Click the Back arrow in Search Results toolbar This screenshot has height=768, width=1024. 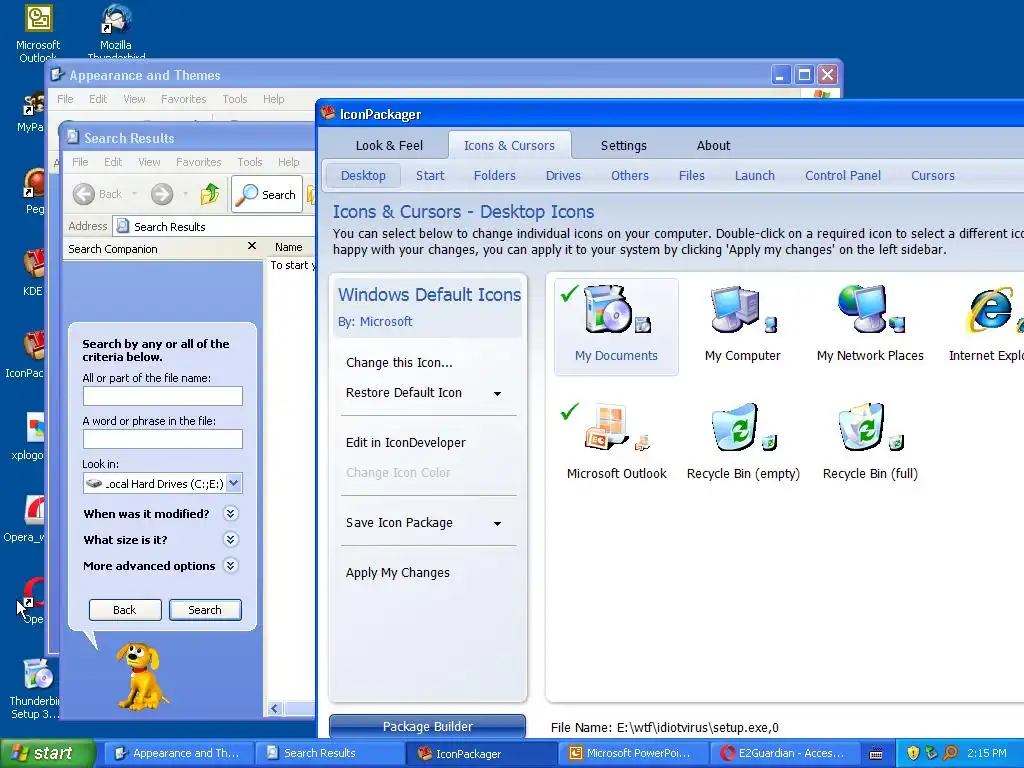click(x=84, y=194)
